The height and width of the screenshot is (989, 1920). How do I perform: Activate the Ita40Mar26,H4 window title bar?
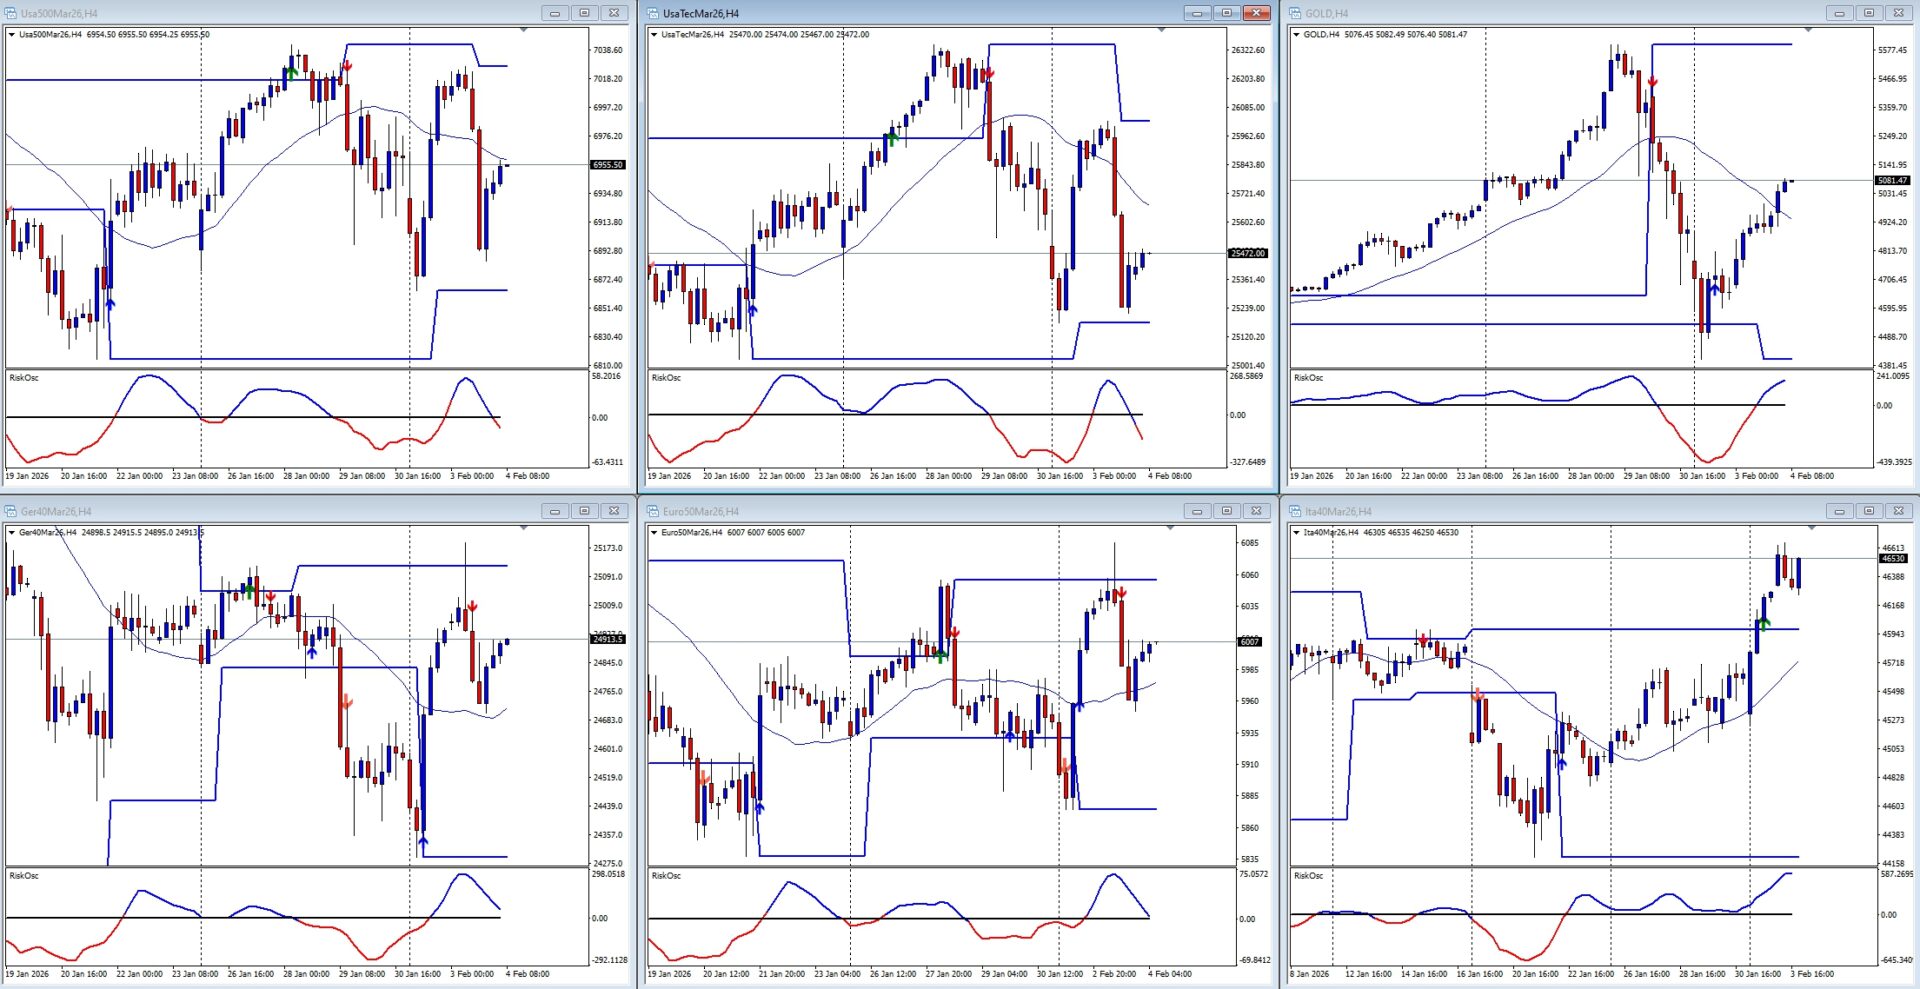(x=1550, y=511)
